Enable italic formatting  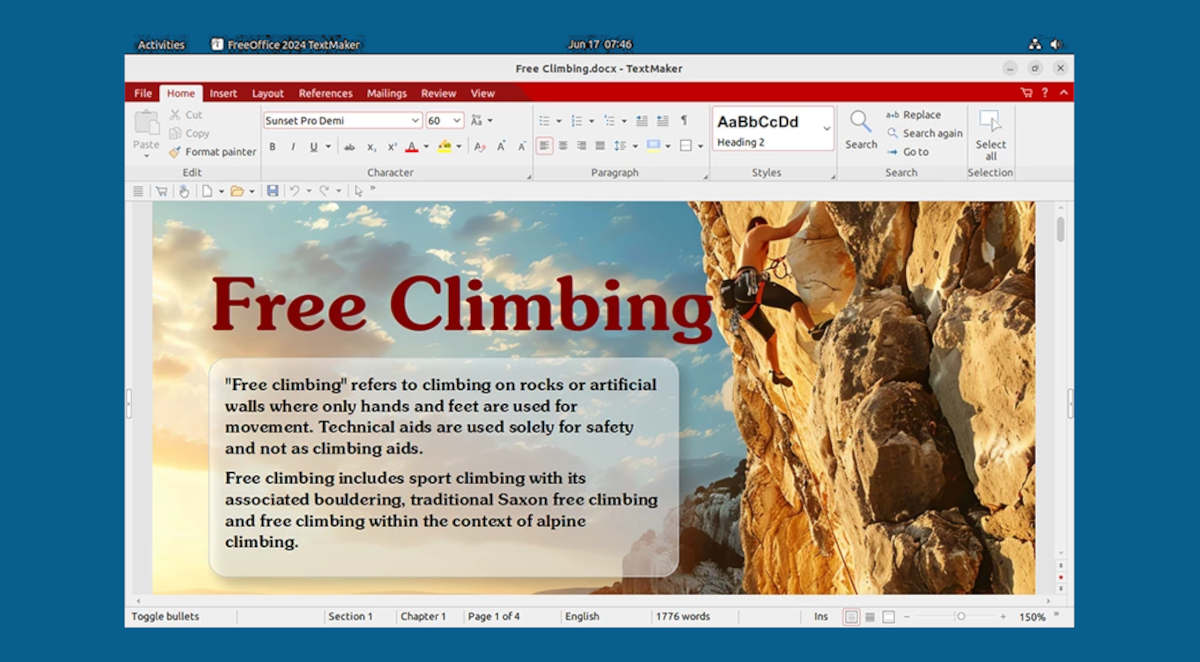[291, 146]
